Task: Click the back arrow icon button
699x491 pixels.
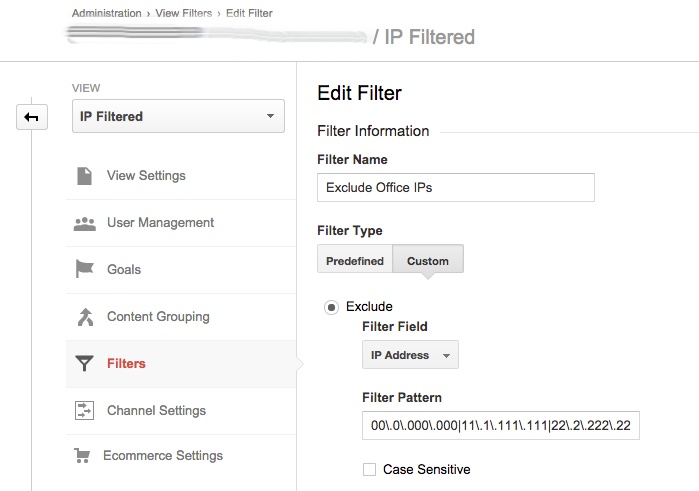Action: coord(31,118)
